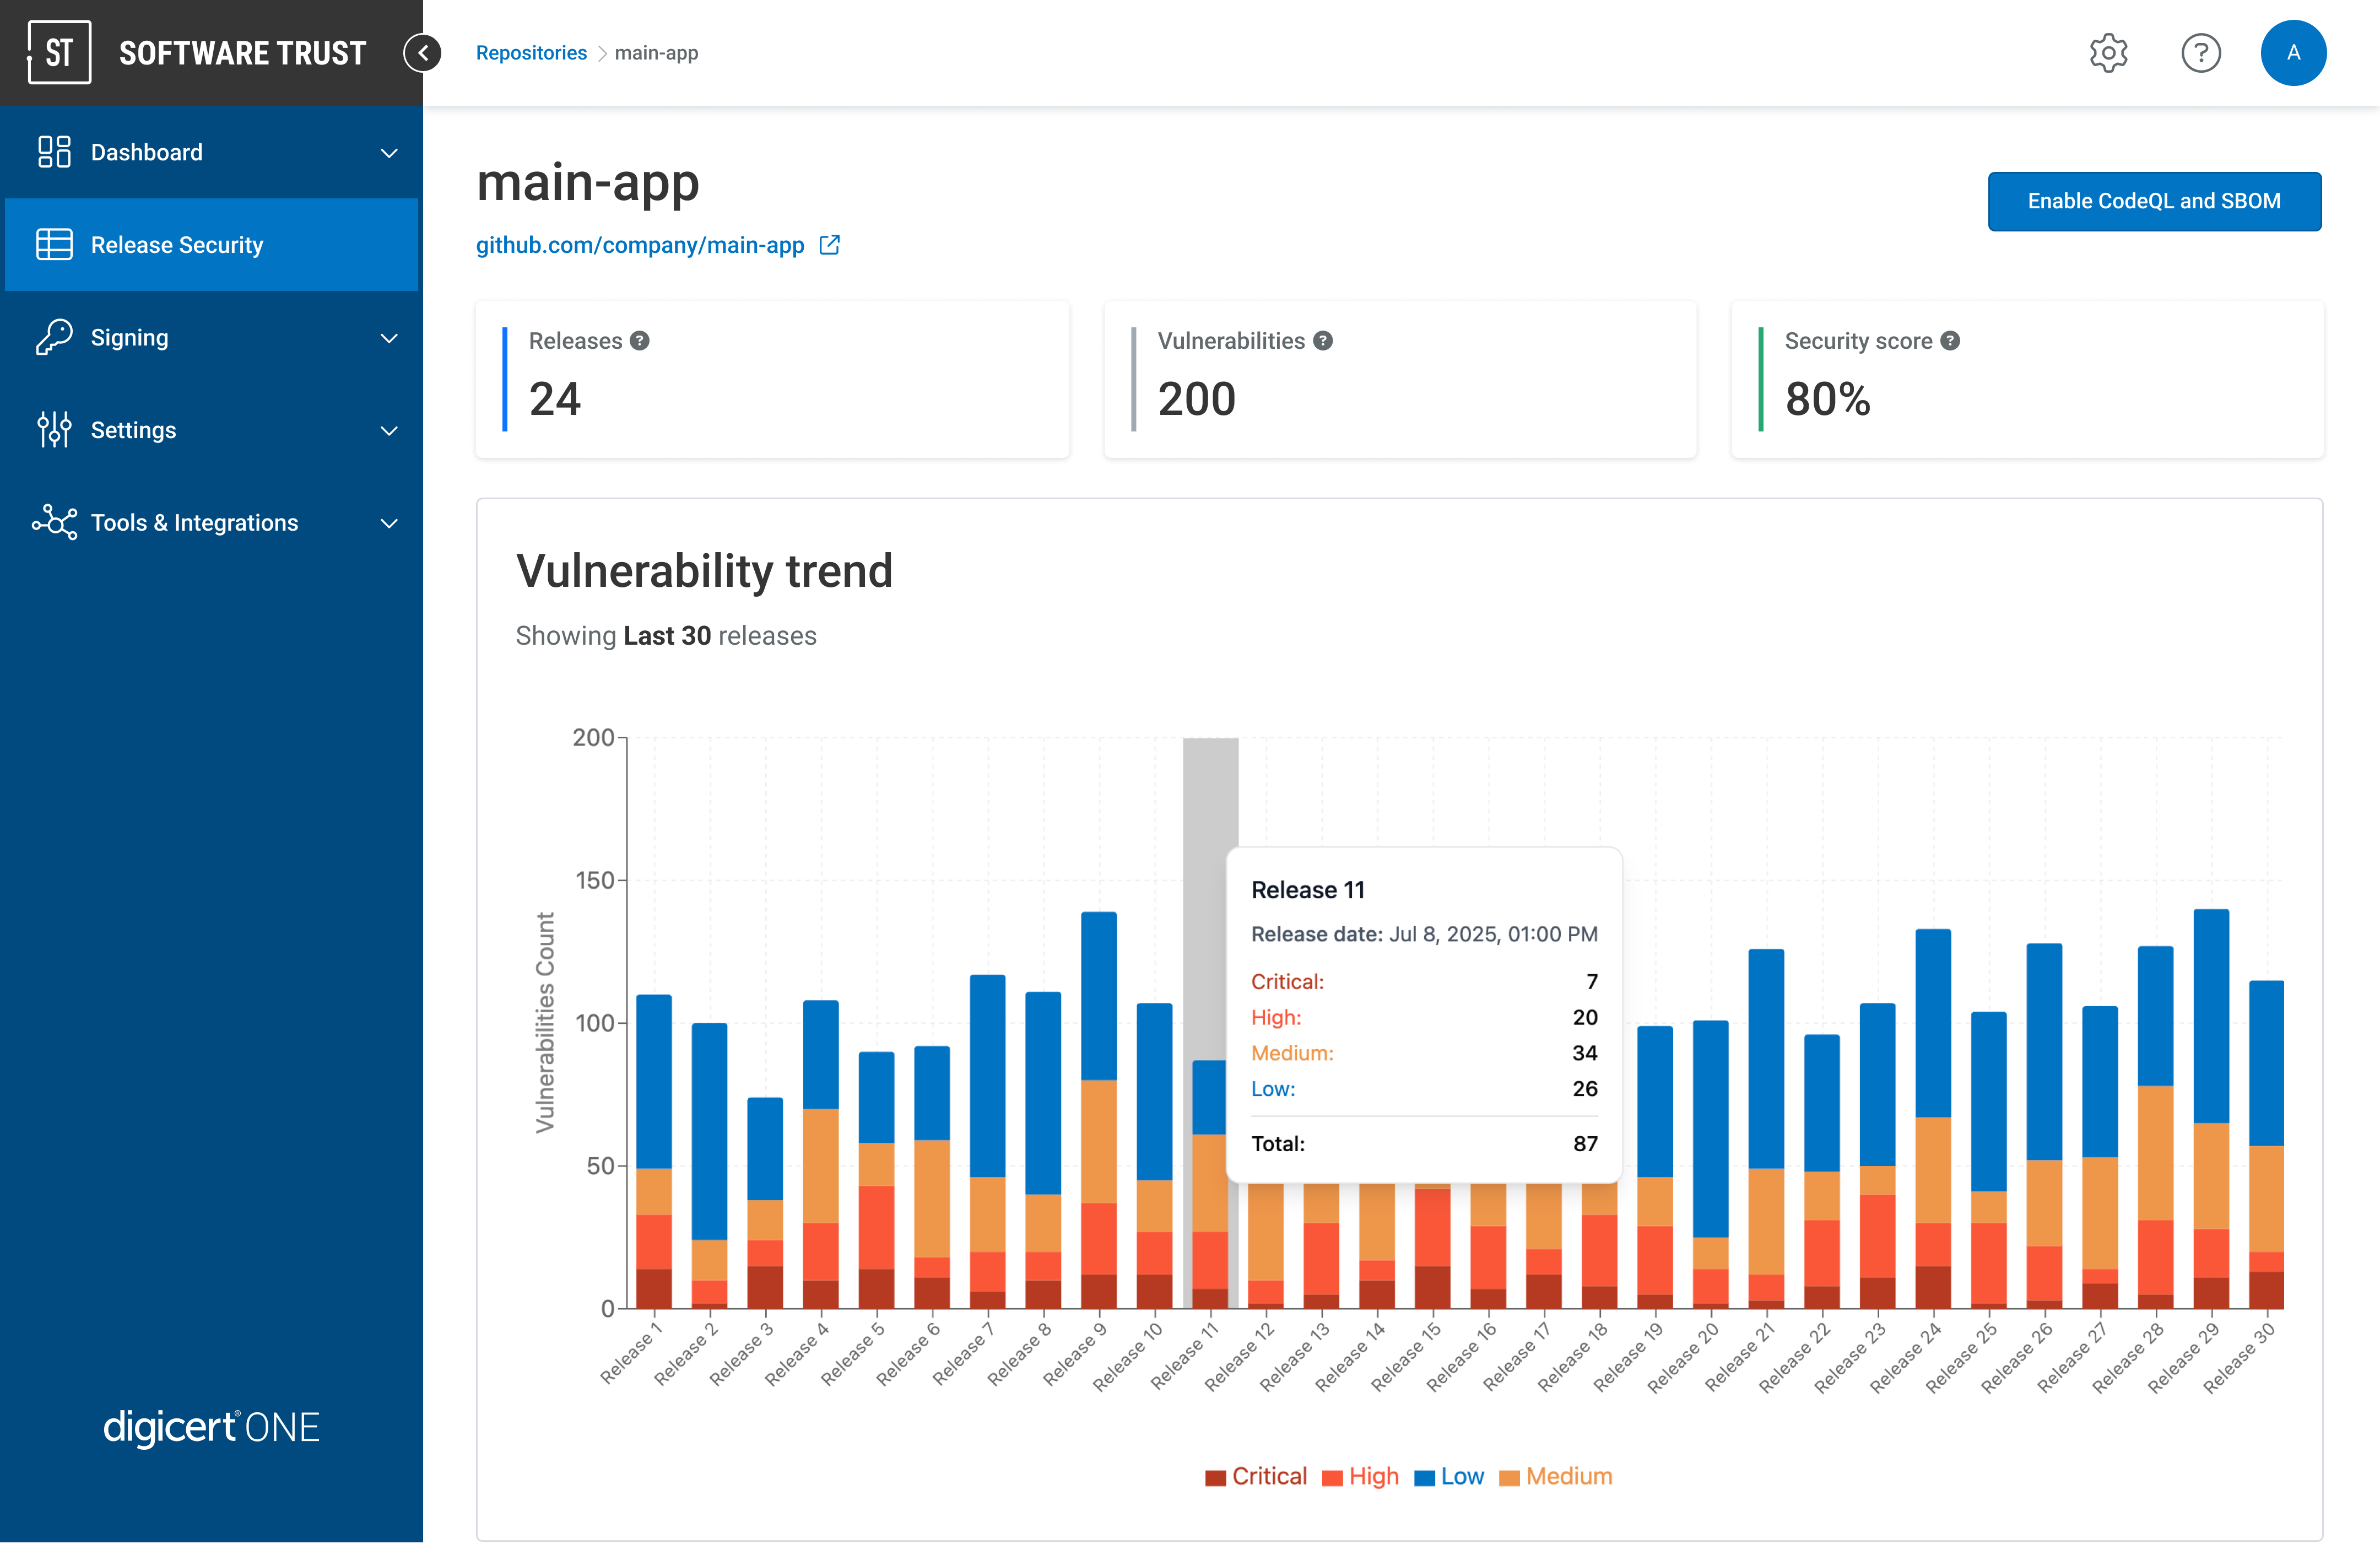
Task: Open the github.com/company/main-app link
Action: click(x=640, y=245)
